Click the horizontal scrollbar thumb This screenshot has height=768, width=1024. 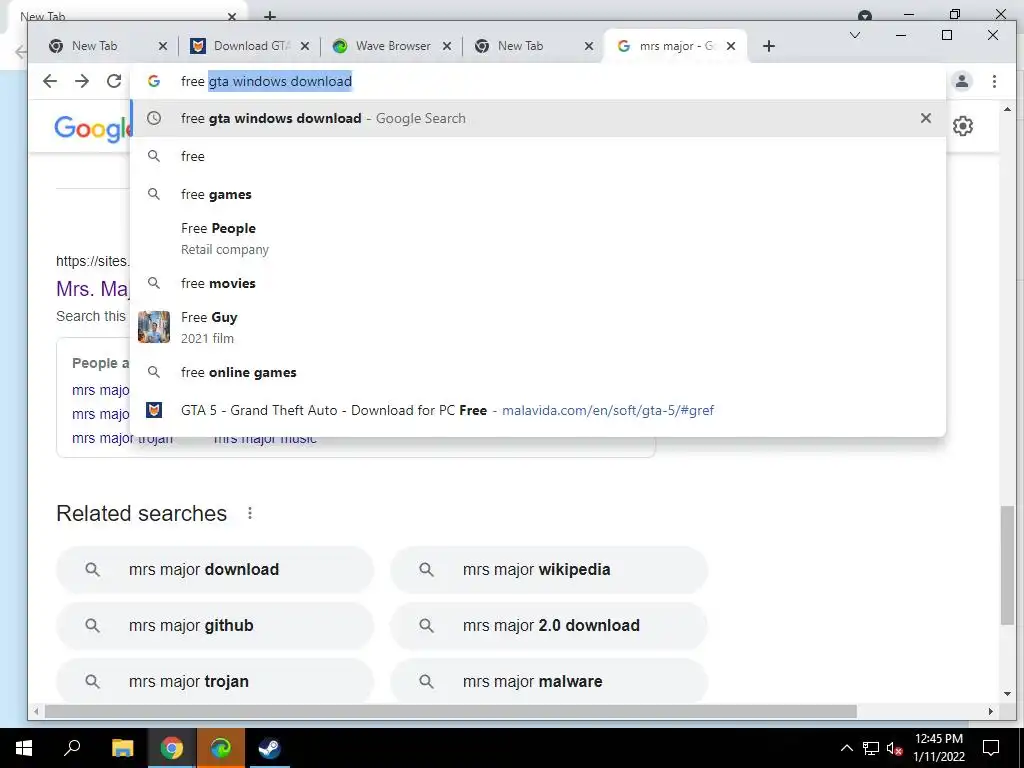tap(451, 711)
